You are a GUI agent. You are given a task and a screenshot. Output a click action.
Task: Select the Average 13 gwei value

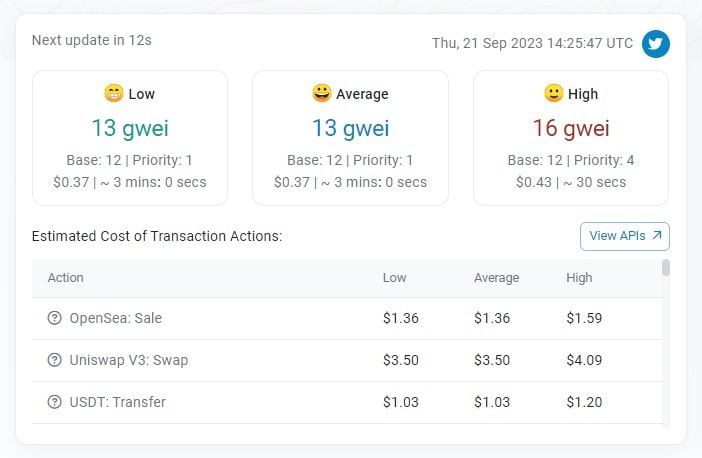pos(350,128)
